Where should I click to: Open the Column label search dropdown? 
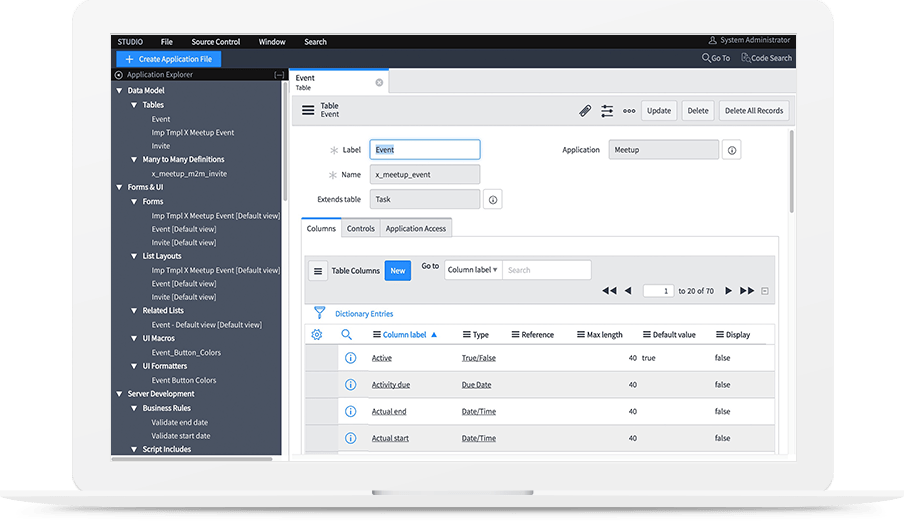click(x=473, y=270)
